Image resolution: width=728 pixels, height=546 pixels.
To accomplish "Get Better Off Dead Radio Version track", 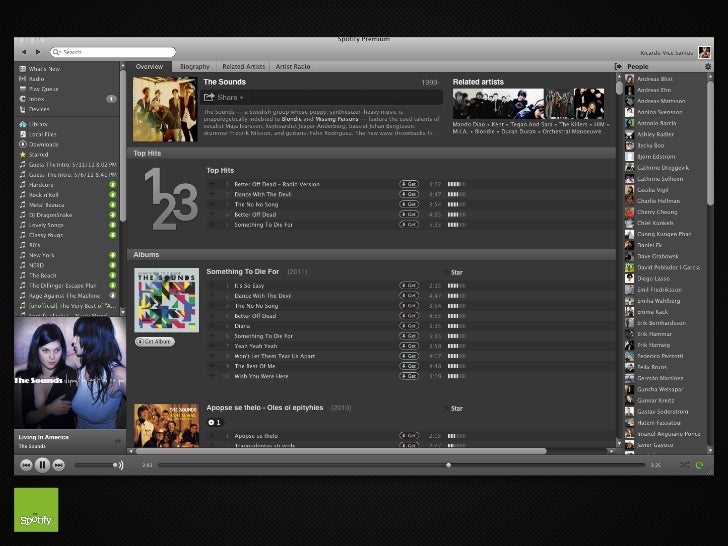I will pos(409,184).
